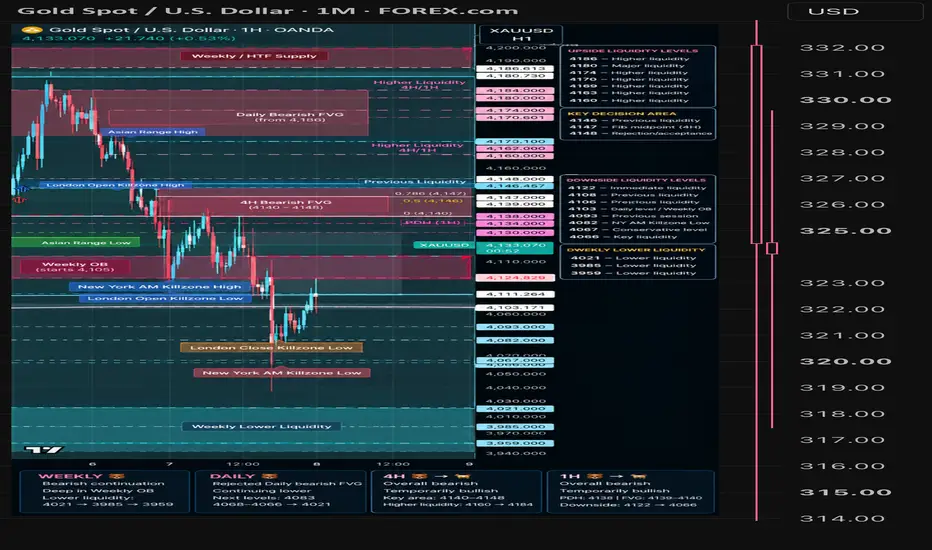Open the 1H bias summary card
The height and width of the screenshot is (550, 932).
(629, 492)
